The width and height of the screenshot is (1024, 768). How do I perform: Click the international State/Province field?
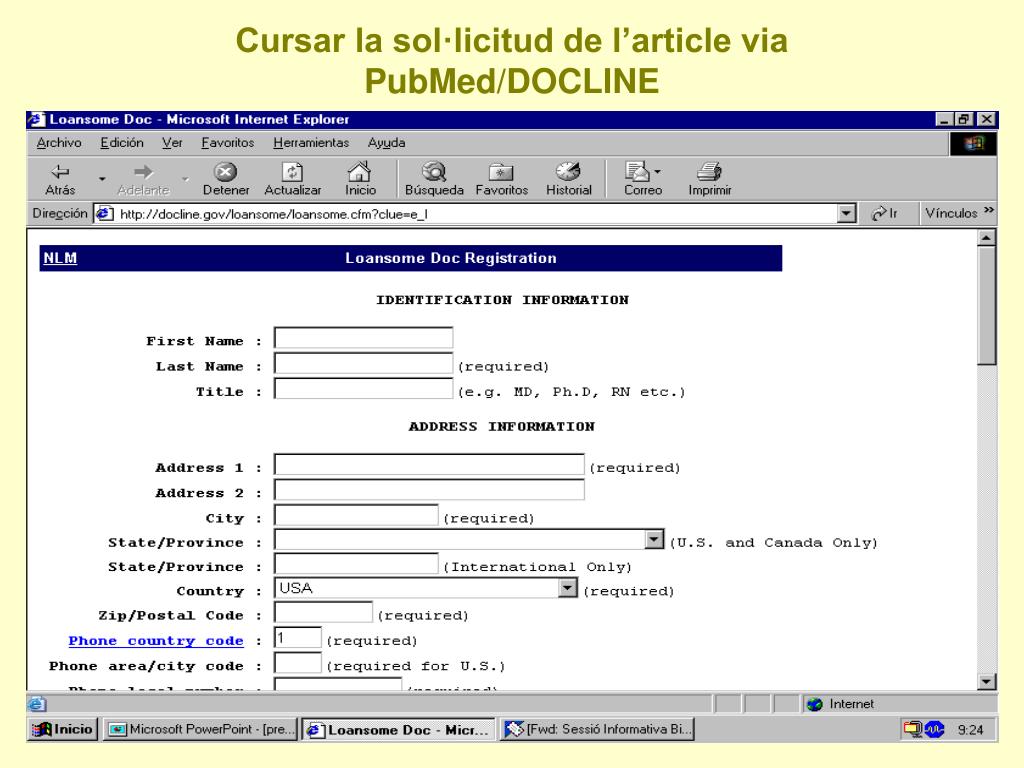point(356,564)
